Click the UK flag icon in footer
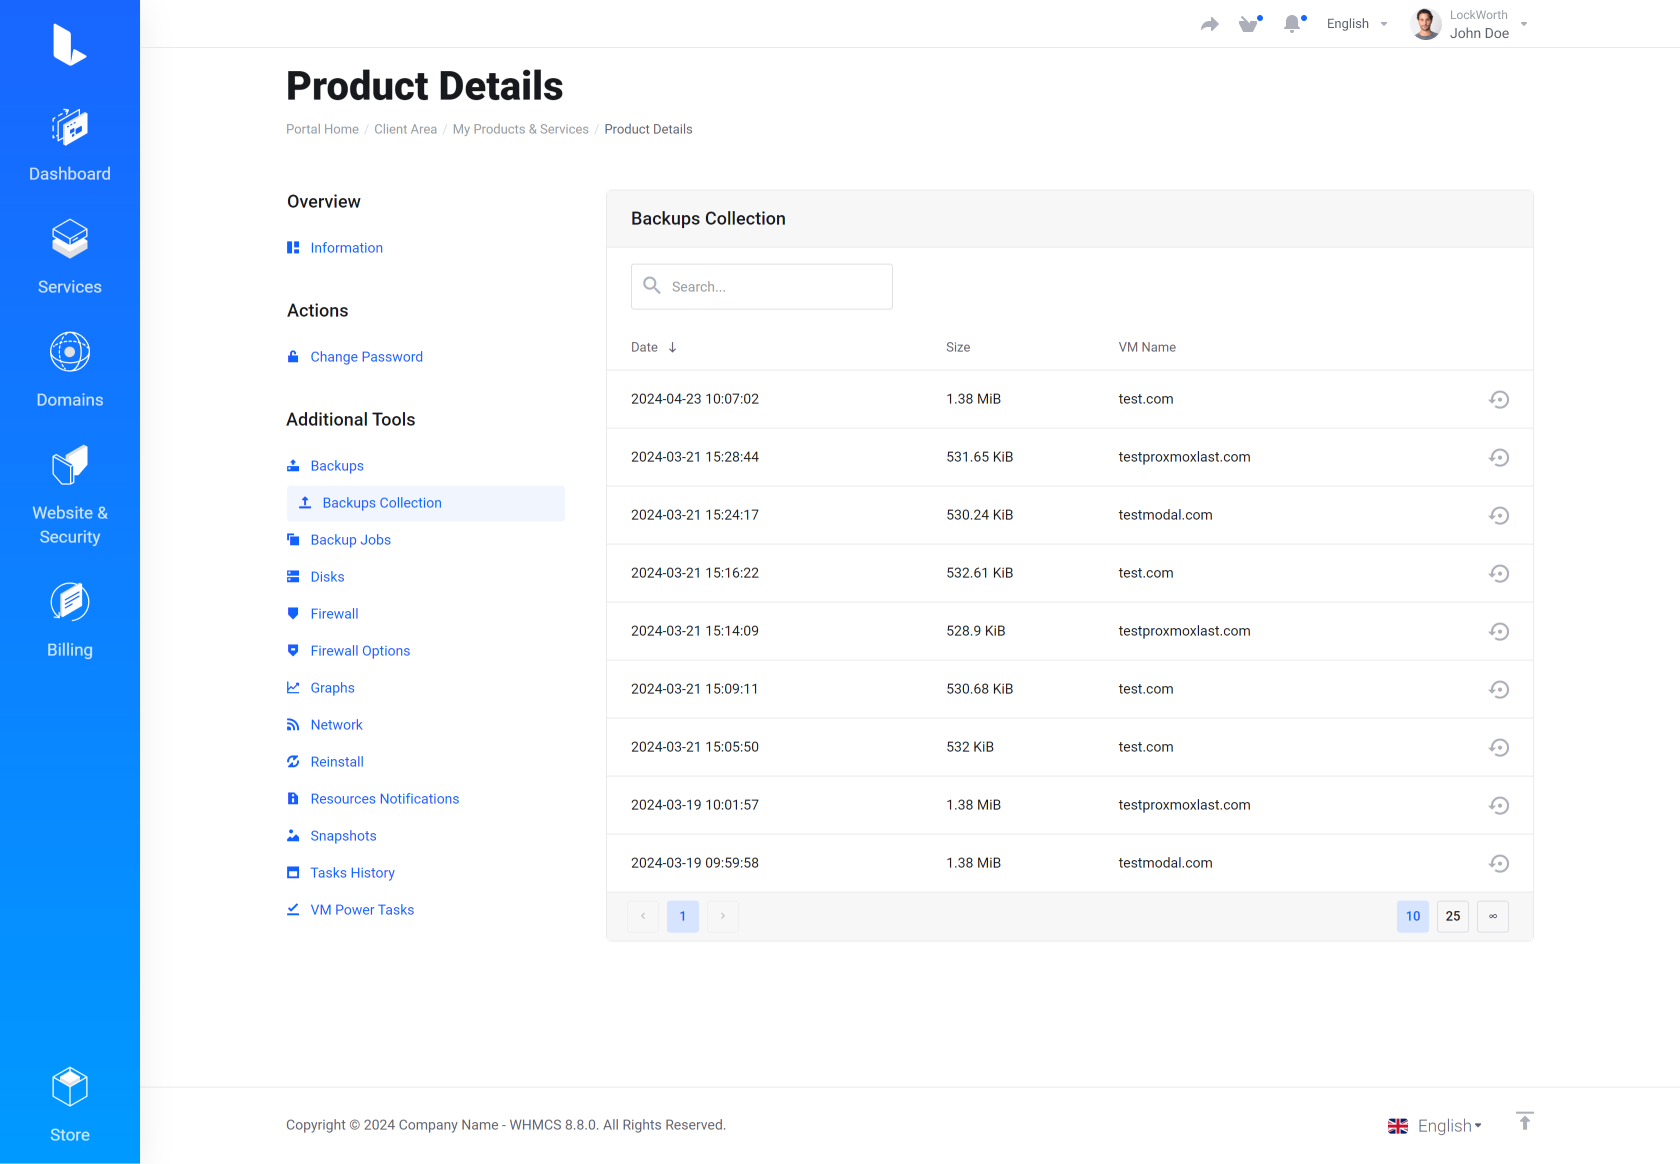This screenshot has width=1680, height=1164. pos(1398,1126)
